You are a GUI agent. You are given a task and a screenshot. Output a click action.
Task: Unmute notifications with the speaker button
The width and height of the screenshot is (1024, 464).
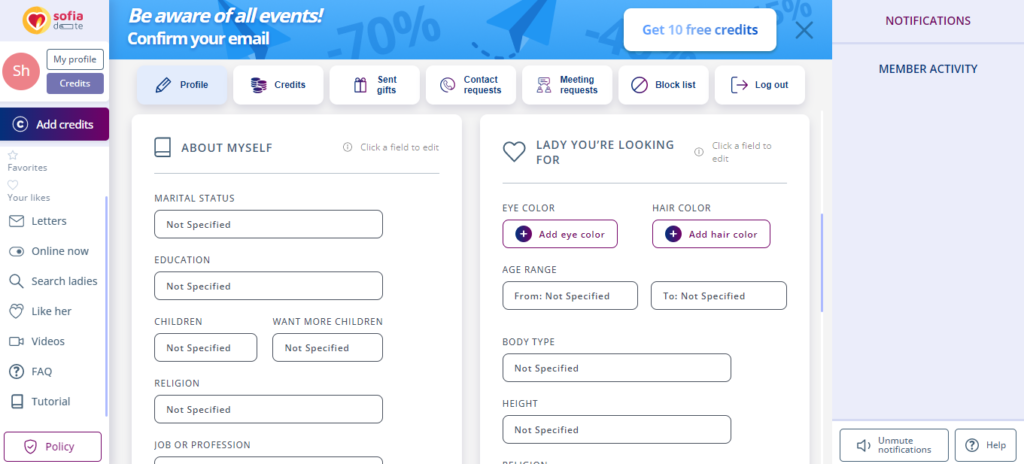894,445
